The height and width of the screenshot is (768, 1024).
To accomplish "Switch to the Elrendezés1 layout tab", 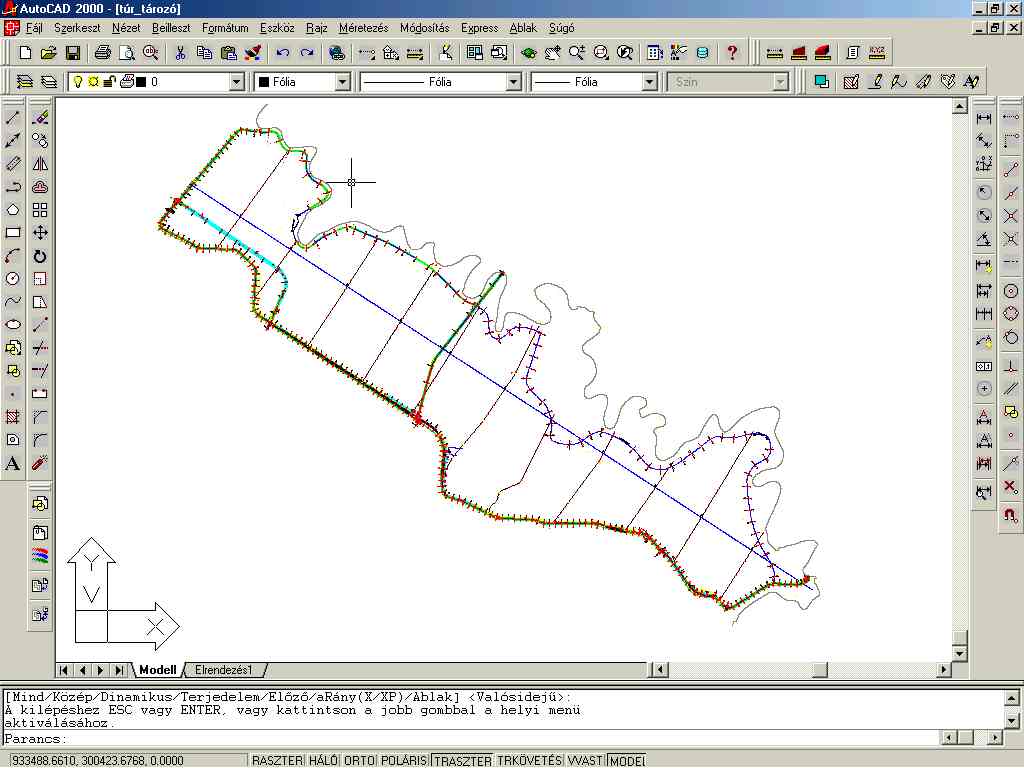I will pos(224,670).
